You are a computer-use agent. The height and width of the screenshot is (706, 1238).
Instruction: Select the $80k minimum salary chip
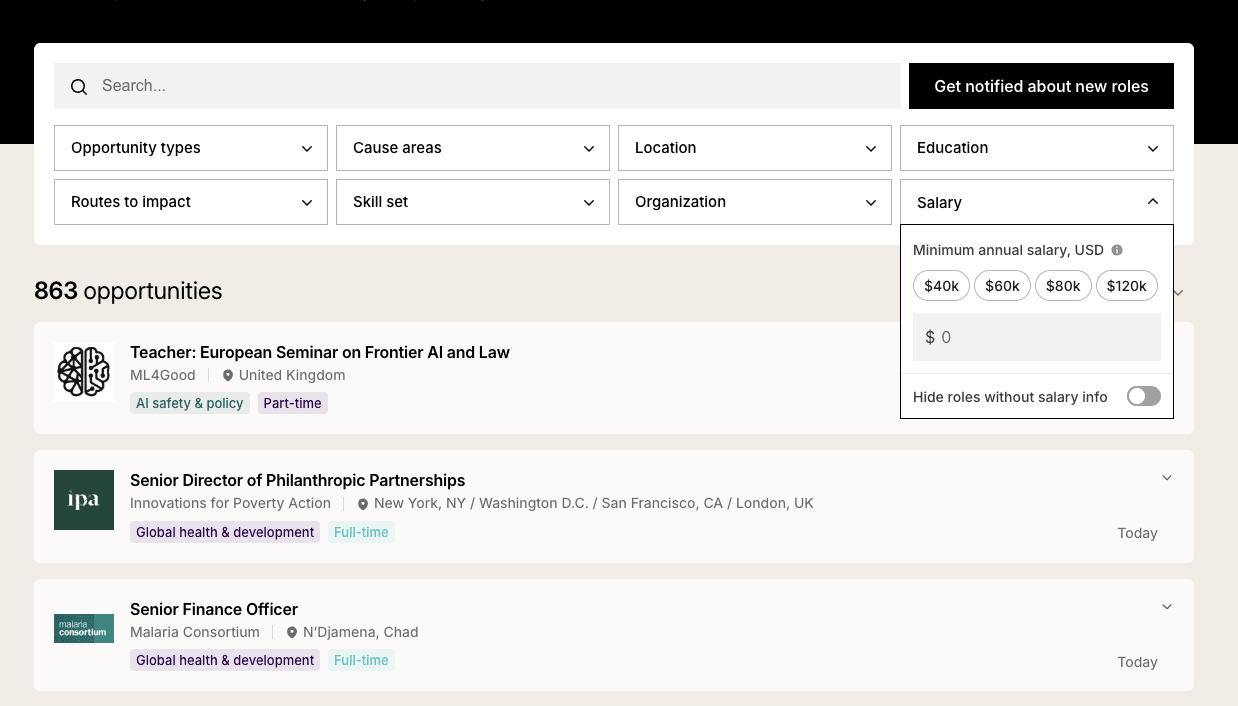point(1063,286)
